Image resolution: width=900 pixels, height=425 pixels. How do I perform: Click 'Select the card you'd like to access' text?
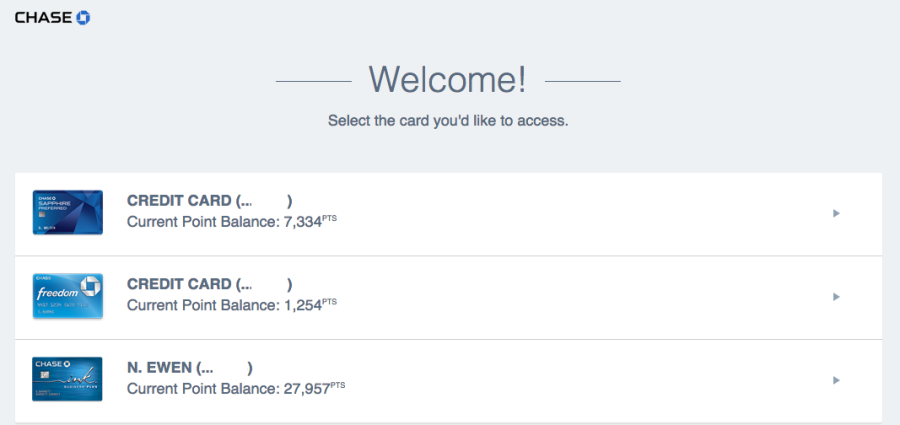pyautogui.click(x=448, y=121)
